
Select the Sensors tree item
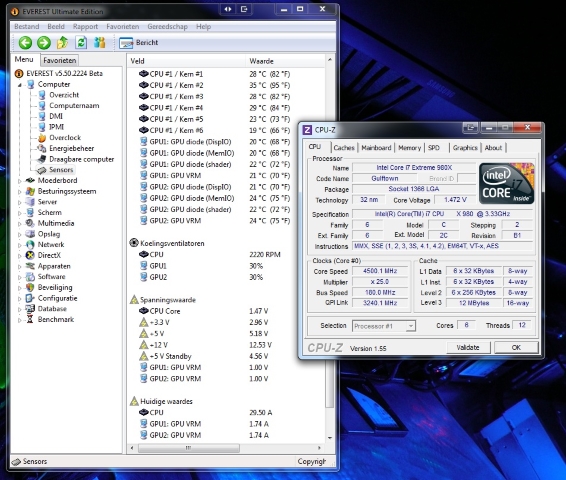click(x=61, y=170)
